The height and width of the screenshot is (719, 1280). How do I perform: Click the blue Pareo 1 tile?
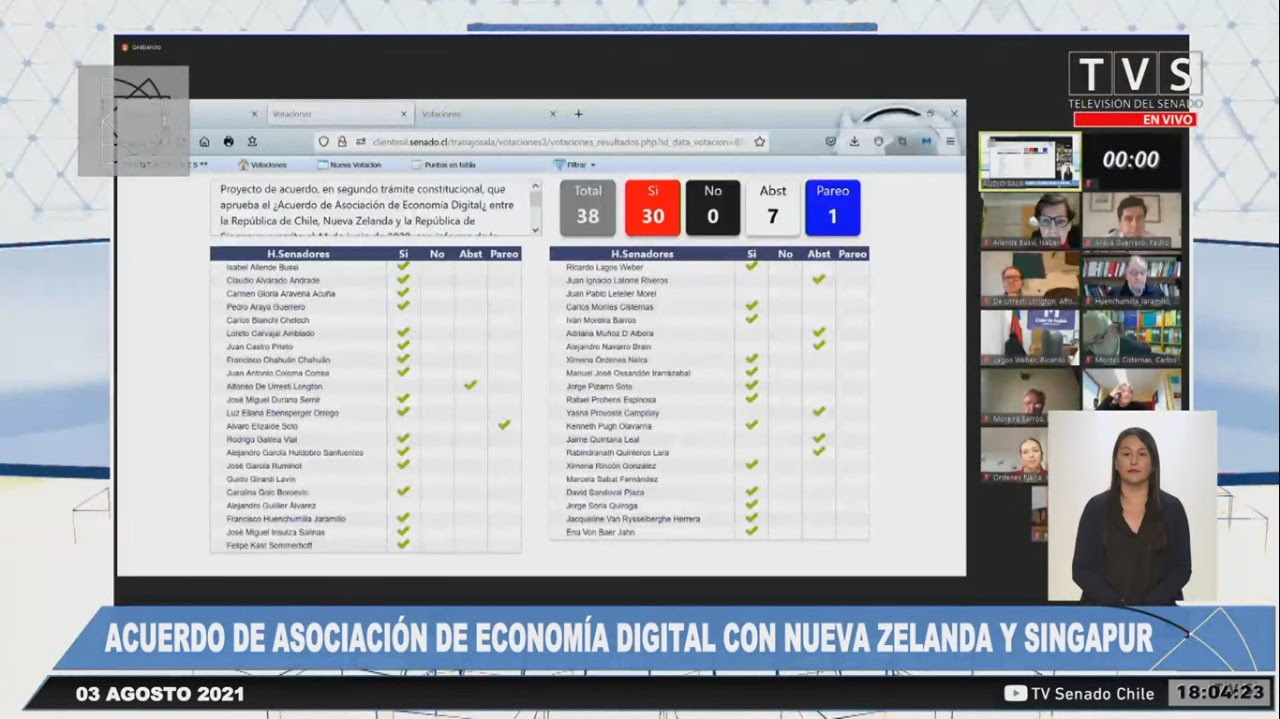833,208
